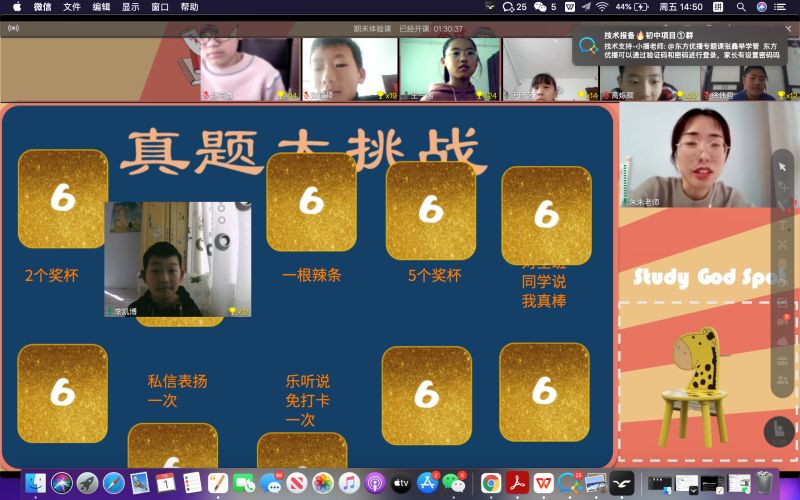Open Trash in the dock
The height and width of the screenshot is (500, 800).
pyautogui.click(x=764, y=483)
